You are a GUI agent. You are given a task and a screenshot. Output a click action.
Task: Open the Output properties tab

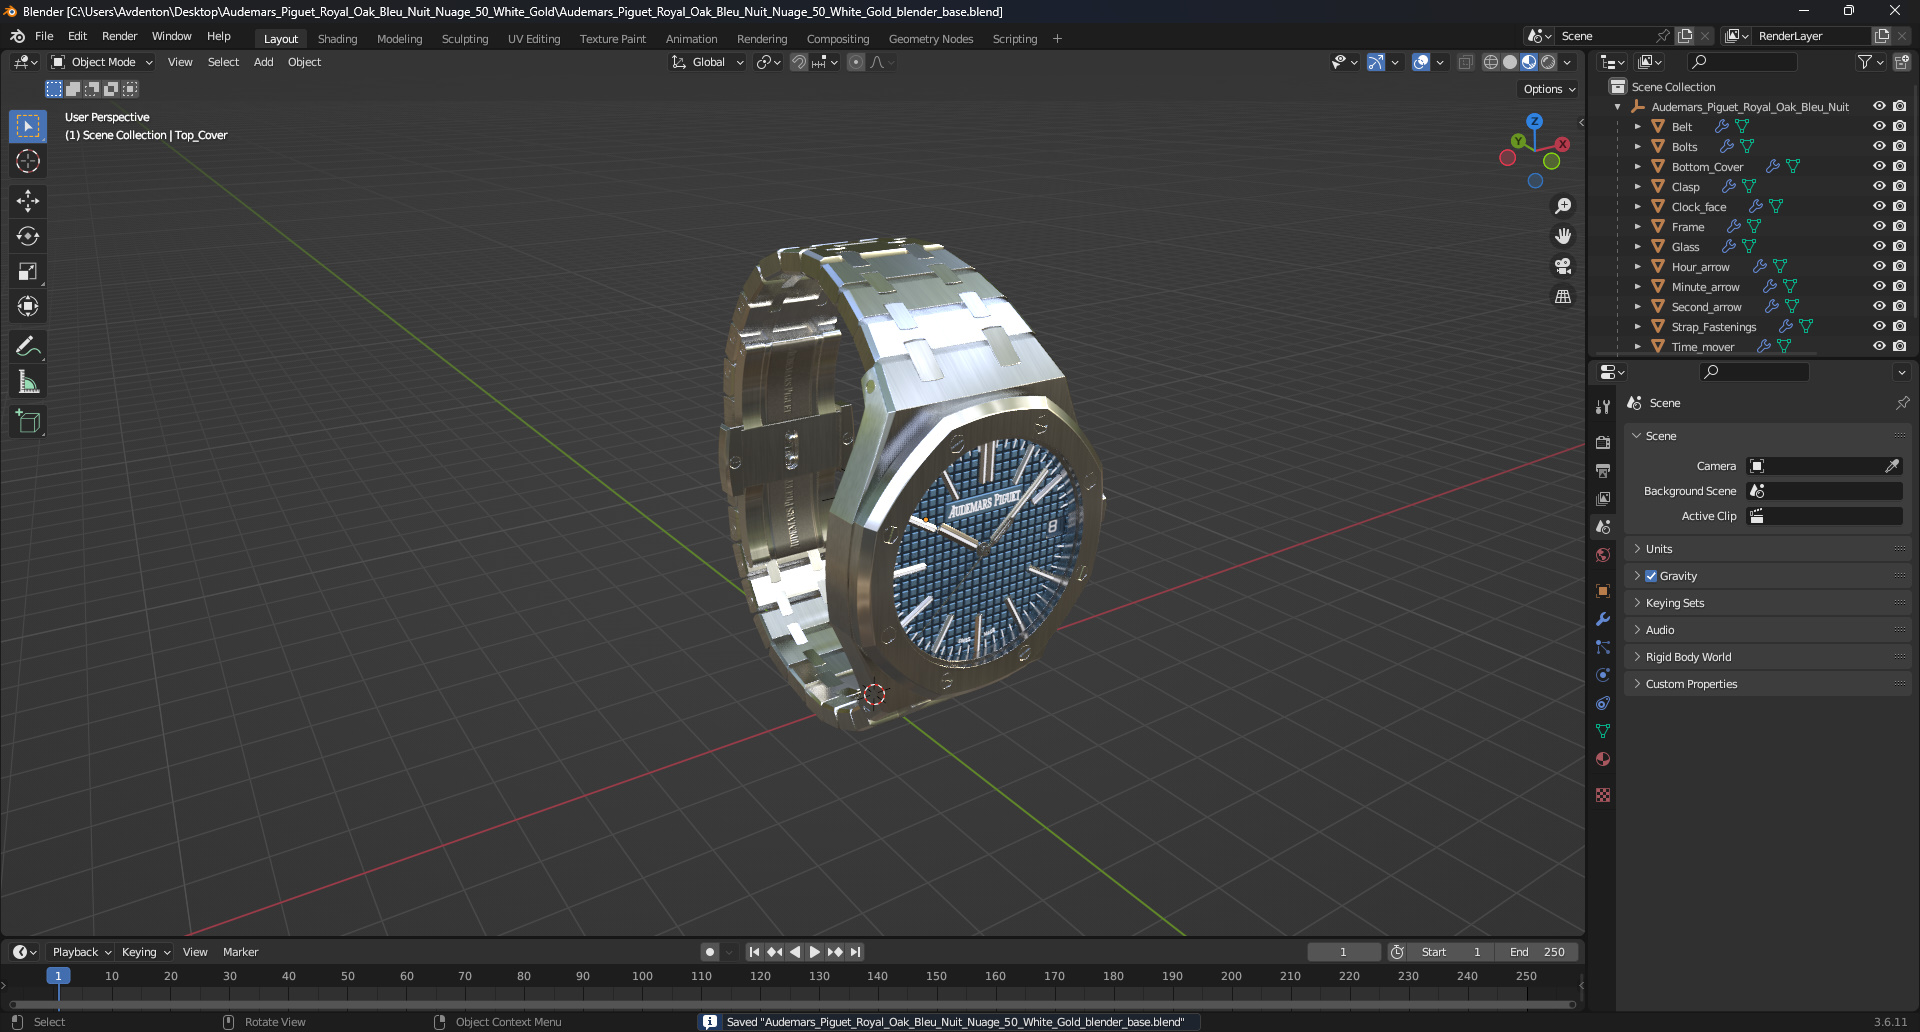point(1603,470)
